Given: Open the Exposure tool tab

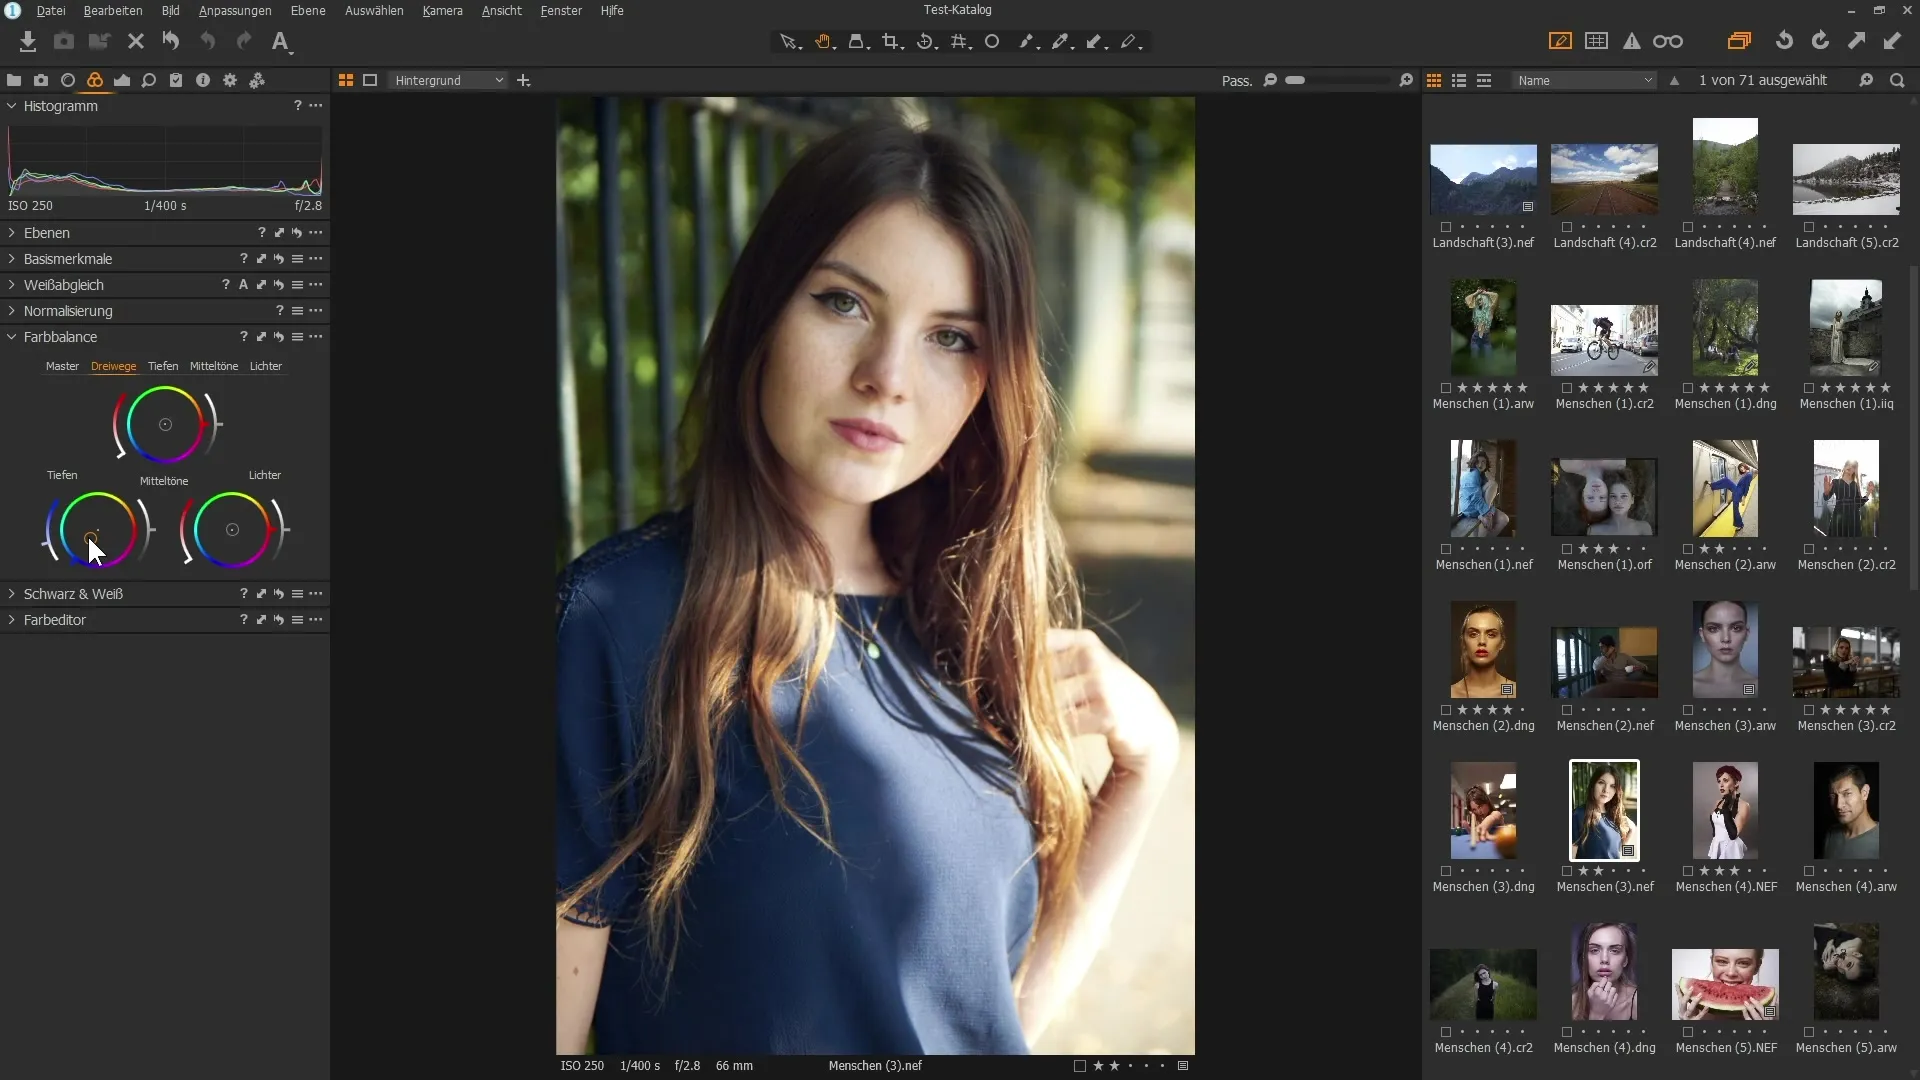Looking at the screenshot, I should (x=122, y=80).
